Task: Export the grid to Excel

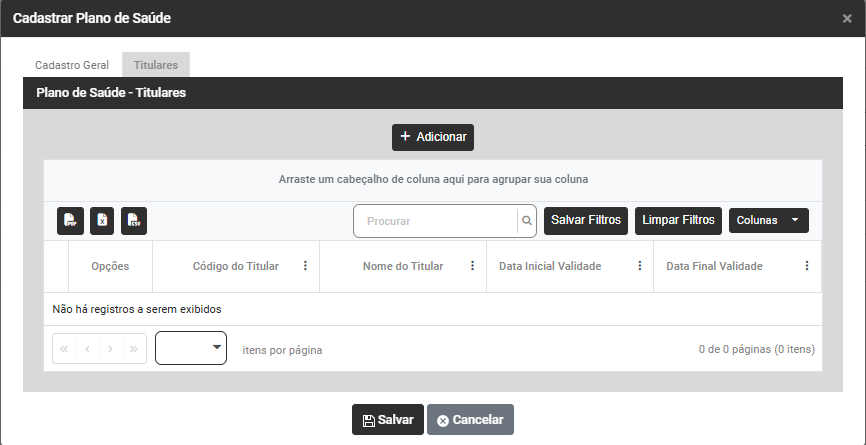Action: point(102,221)
